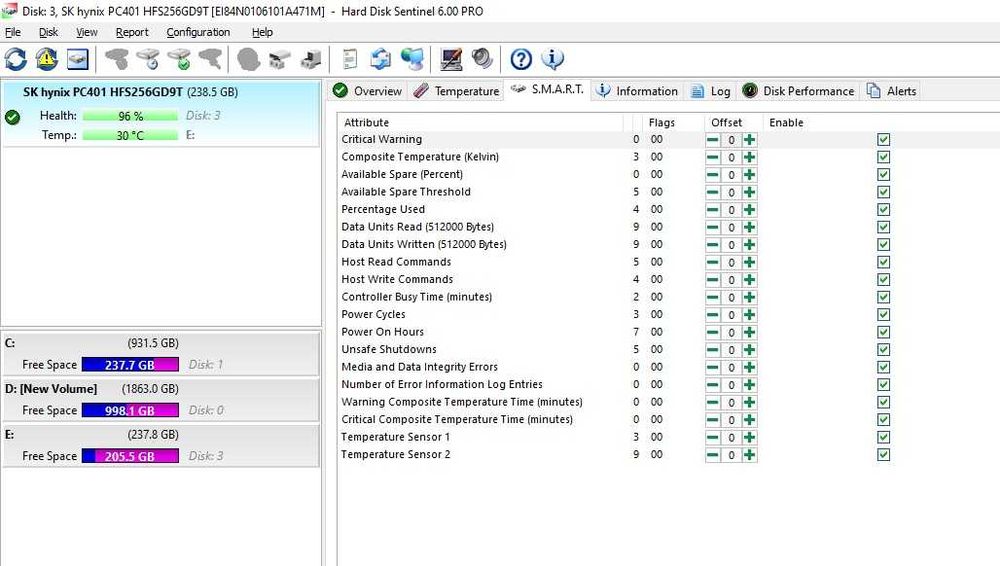This screenshot has height=566, width=1000.
Task: Increase offset for Critical Warning
Action: [749, 140]
